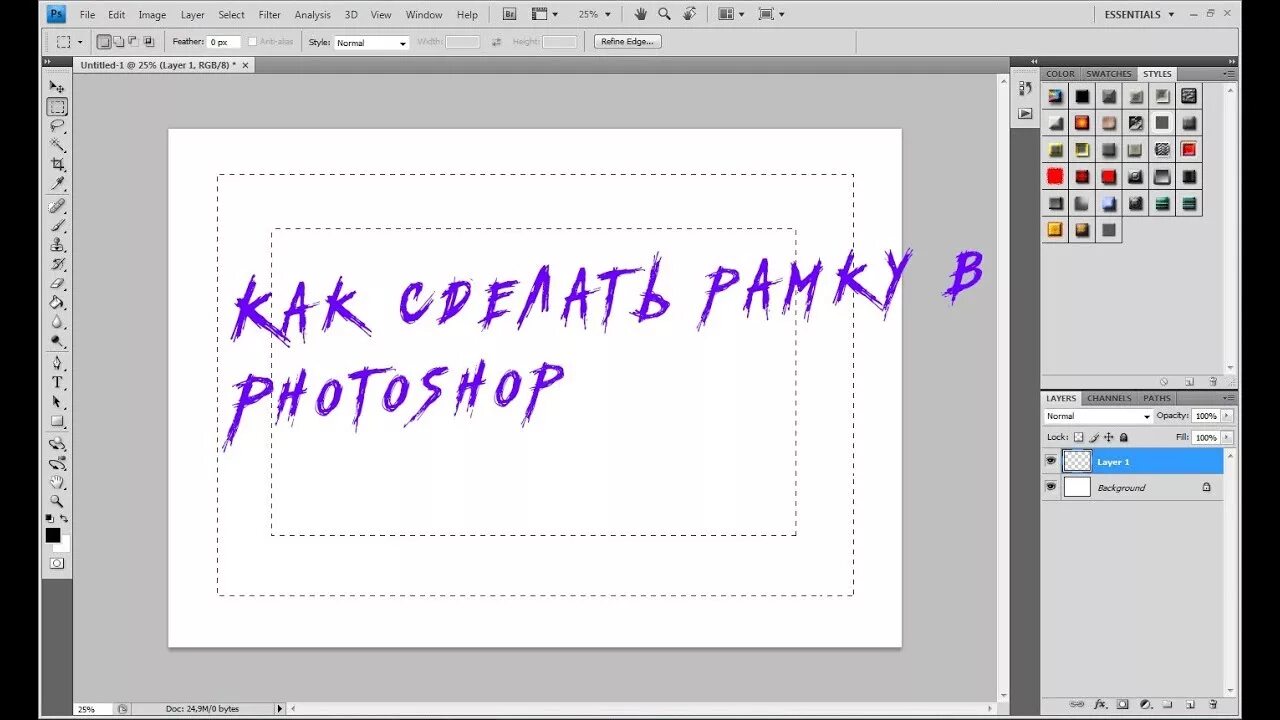Image resolution: width=1280 pixels, height=720 pixels.
Task: Click the Feather input field
Action: pos(224,42)
